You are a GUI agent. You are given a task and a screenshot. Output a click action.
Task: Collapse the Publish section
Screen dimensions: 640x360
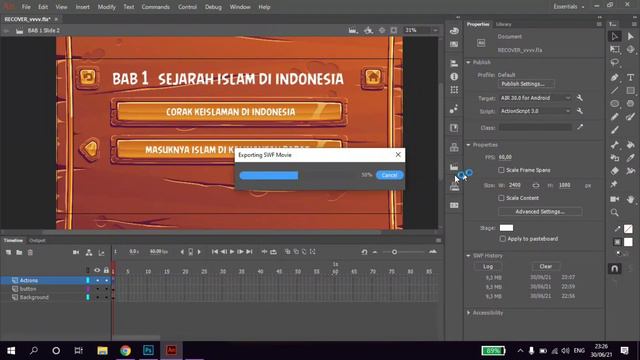click(469, 62)
